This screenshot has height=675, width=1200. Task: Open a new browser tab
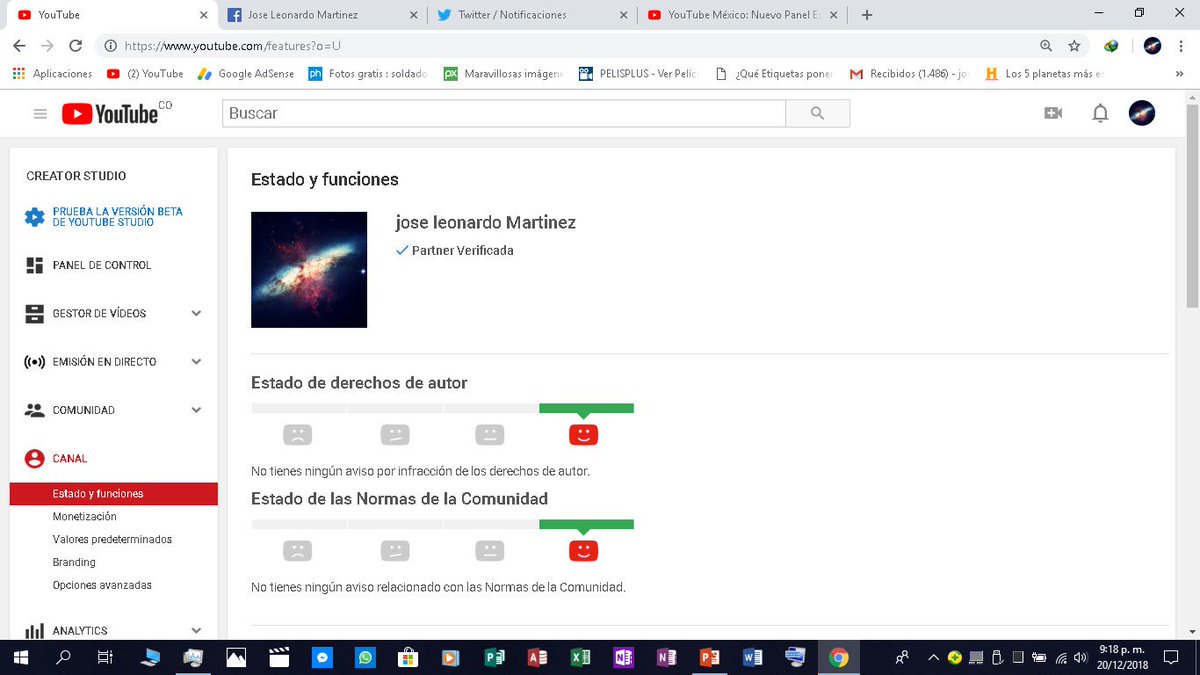pyautogui.click(x=867, y=15)
